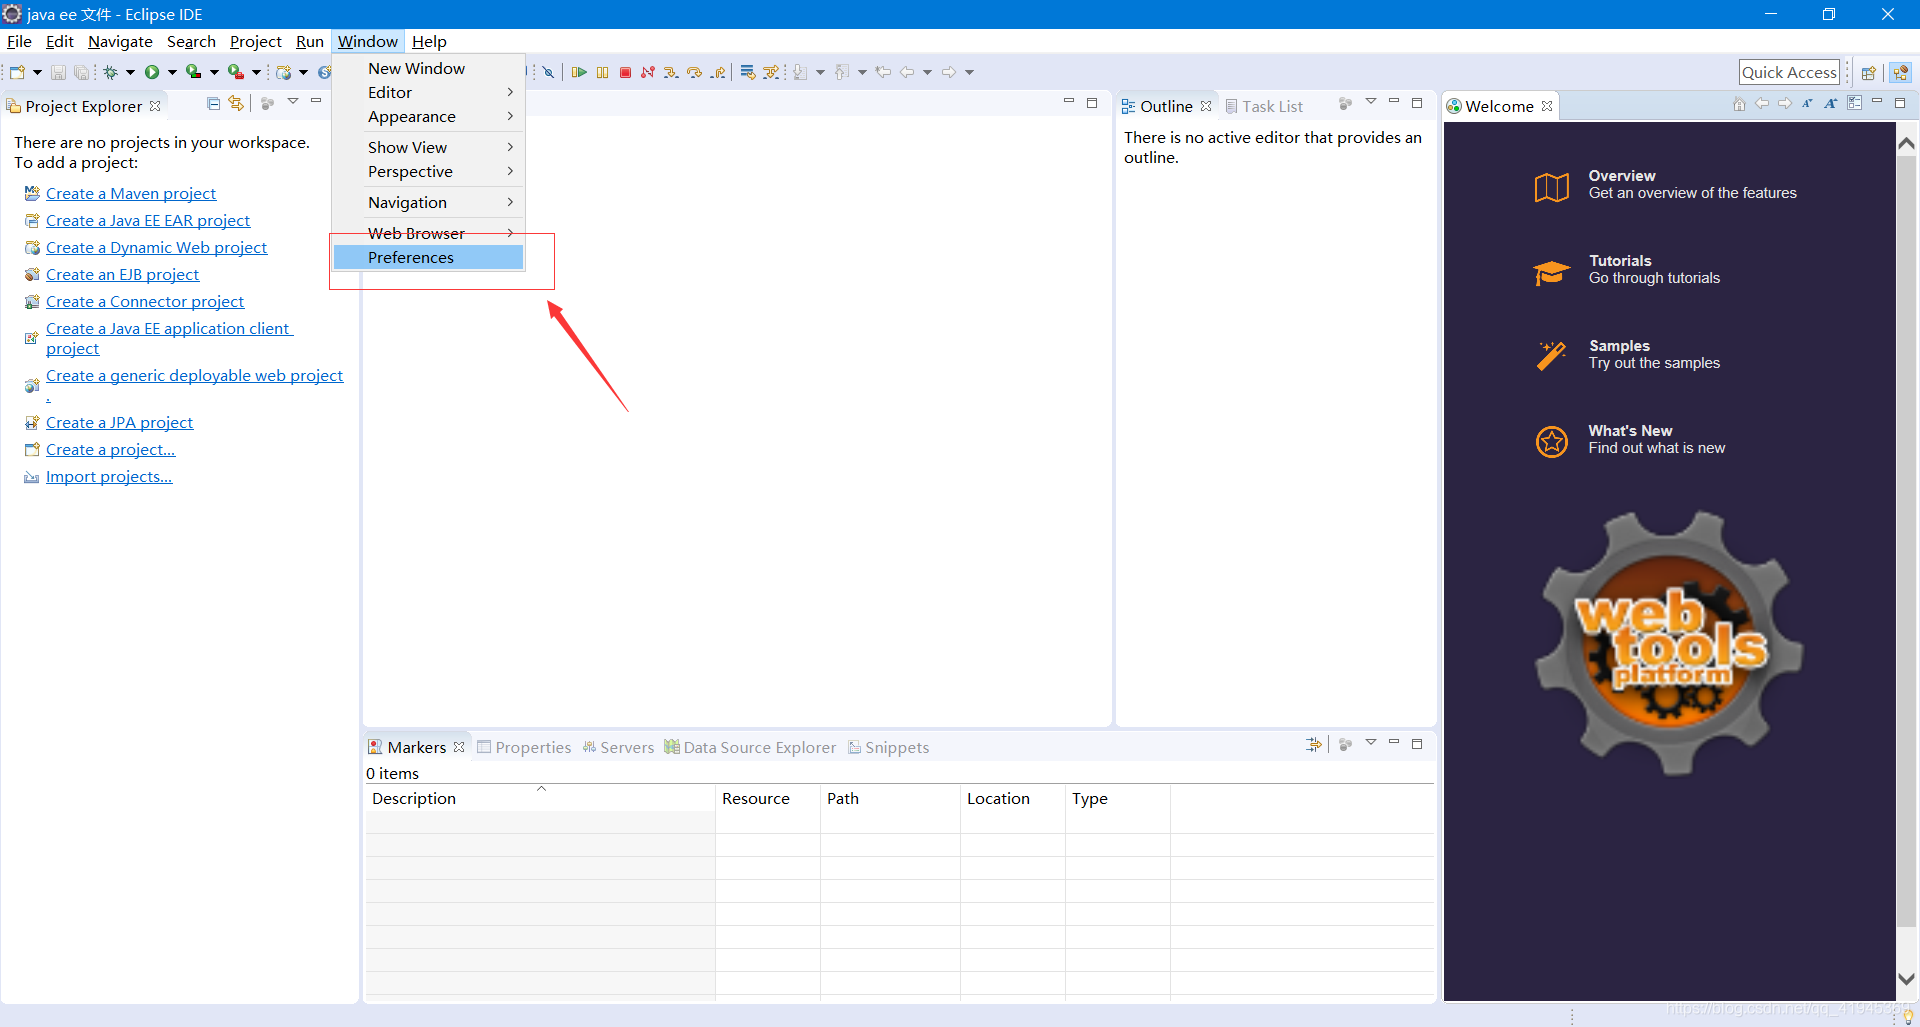Click Create a JPA project link
This screenshot has width=1920, height=1027.
pyautogui.click(x=120, y=422)
